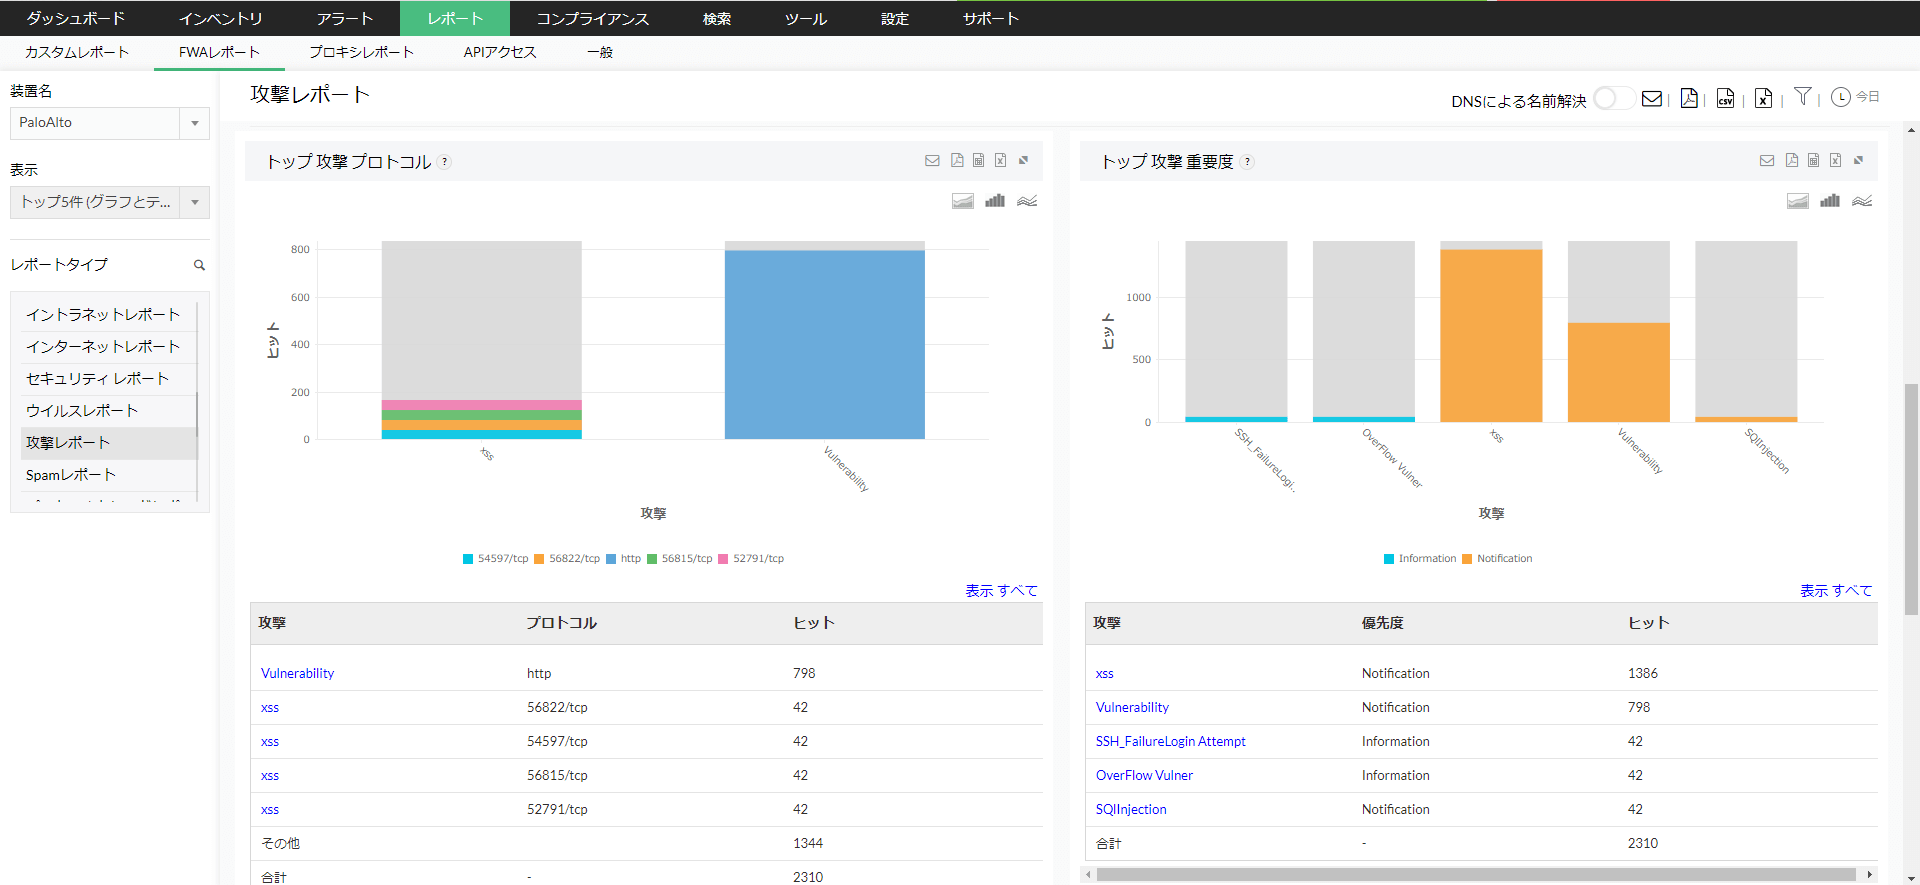1920x885 pixels.
Task: Click 表示 すべて link under protocol chart
Action: (x=1001, y=591)
